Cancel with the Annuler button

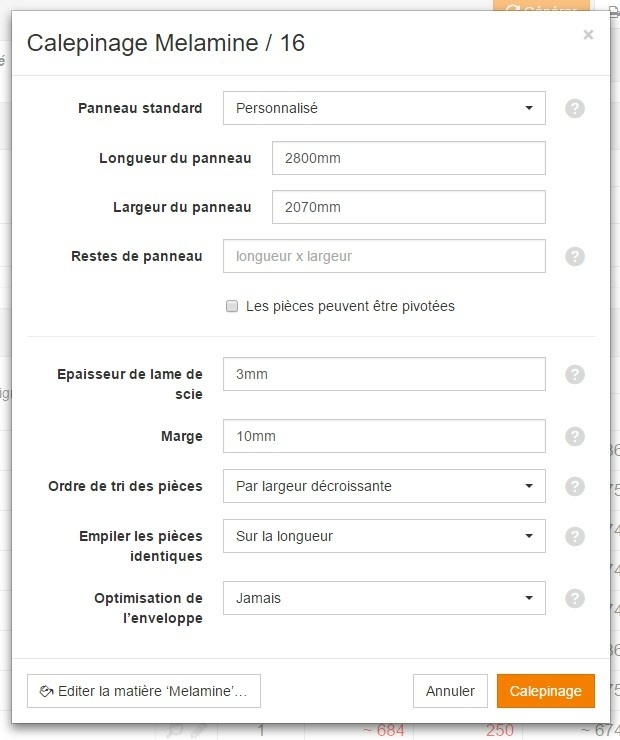point(450,691)
